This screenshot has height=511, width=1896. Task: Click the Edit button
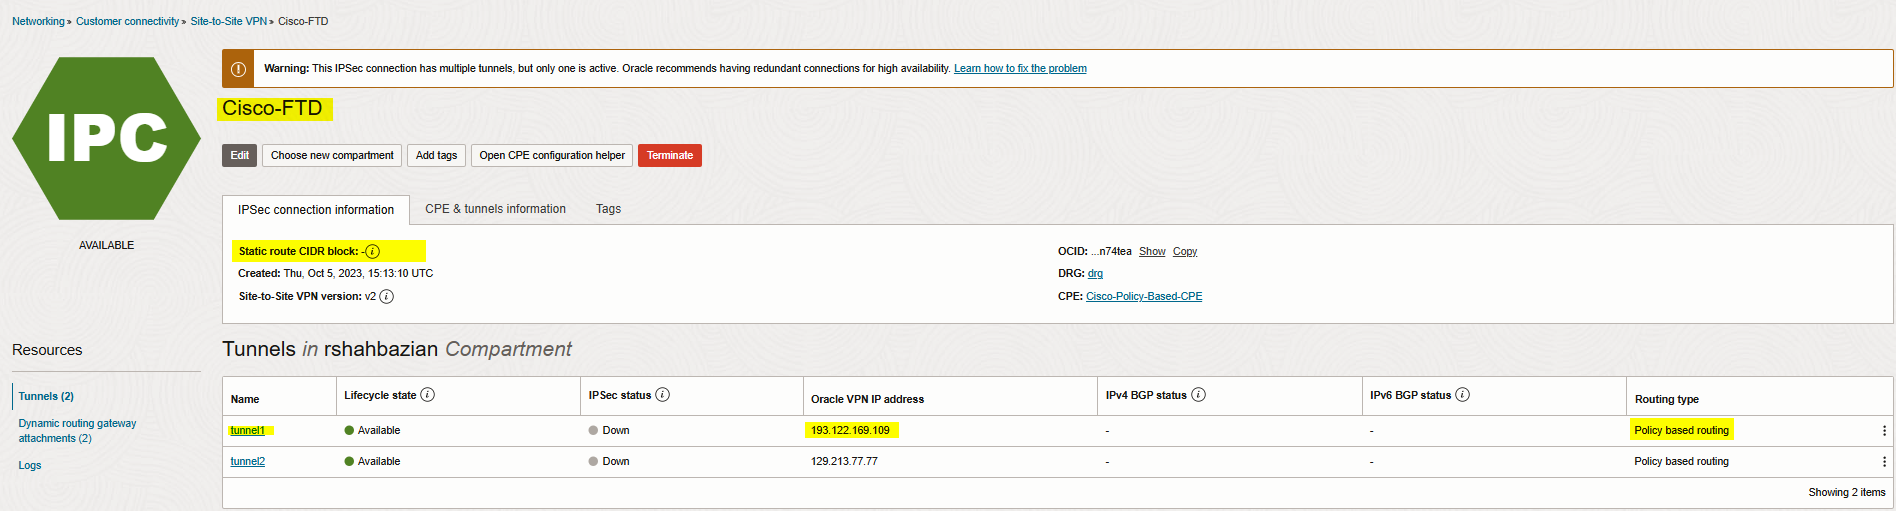[x=240, y=155]
